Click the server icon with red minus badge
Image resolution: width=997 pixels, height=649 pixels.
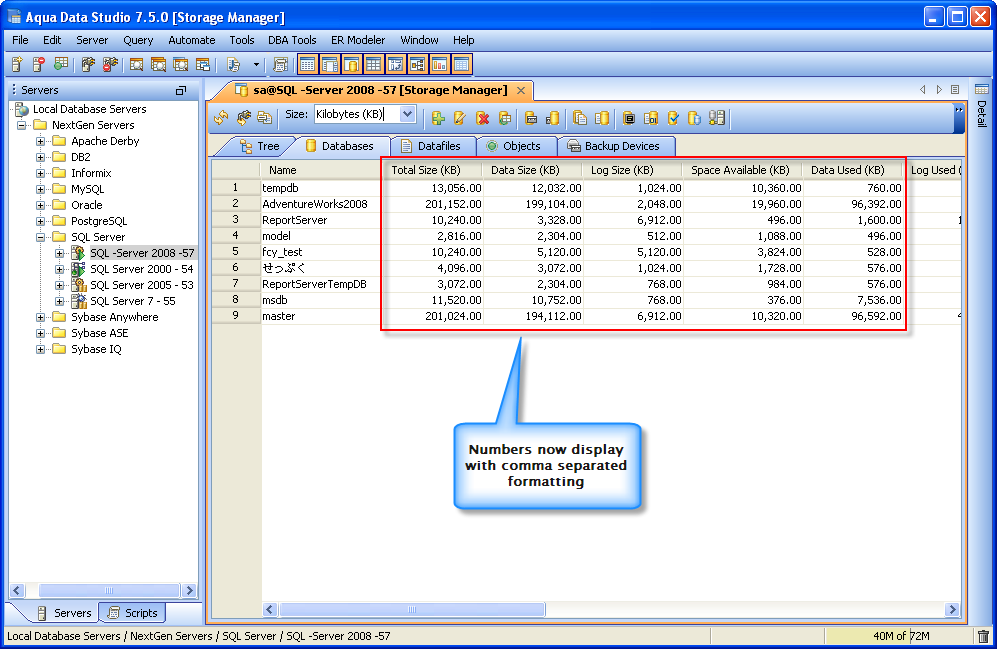39,64
